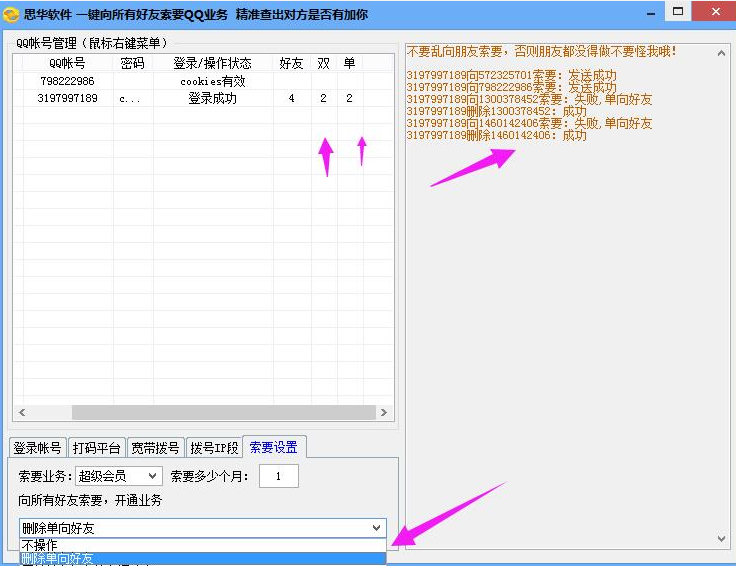736x566 pixels.
Task: Click the 登录成功 status cell
Action: coord(213,98)
